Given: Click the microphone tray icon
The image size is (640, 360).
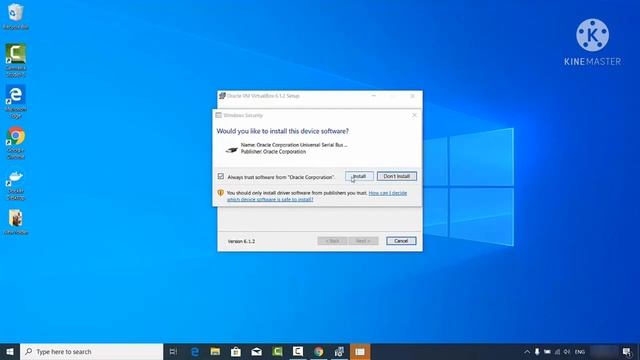Looking at the screenshot, I should point(537,351).
